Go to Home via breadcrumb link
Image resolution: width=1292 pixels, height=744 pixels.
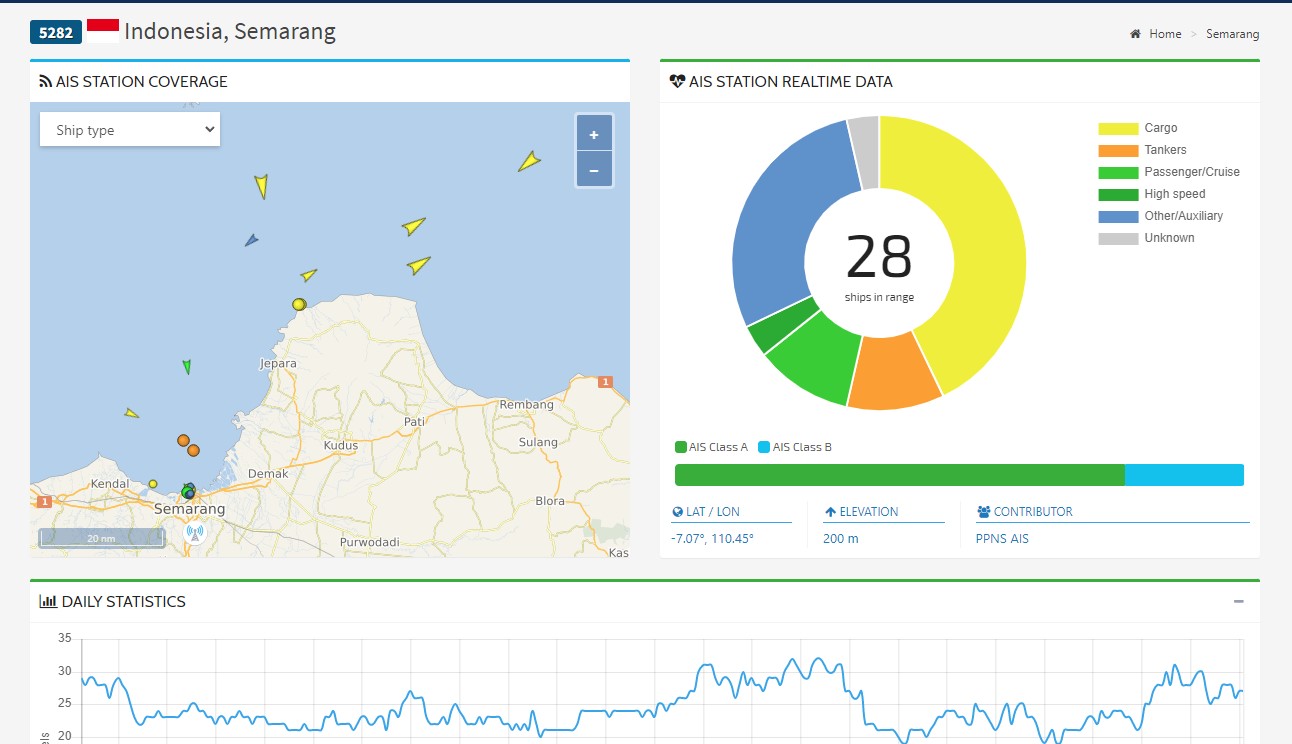tap(1165, 34)
